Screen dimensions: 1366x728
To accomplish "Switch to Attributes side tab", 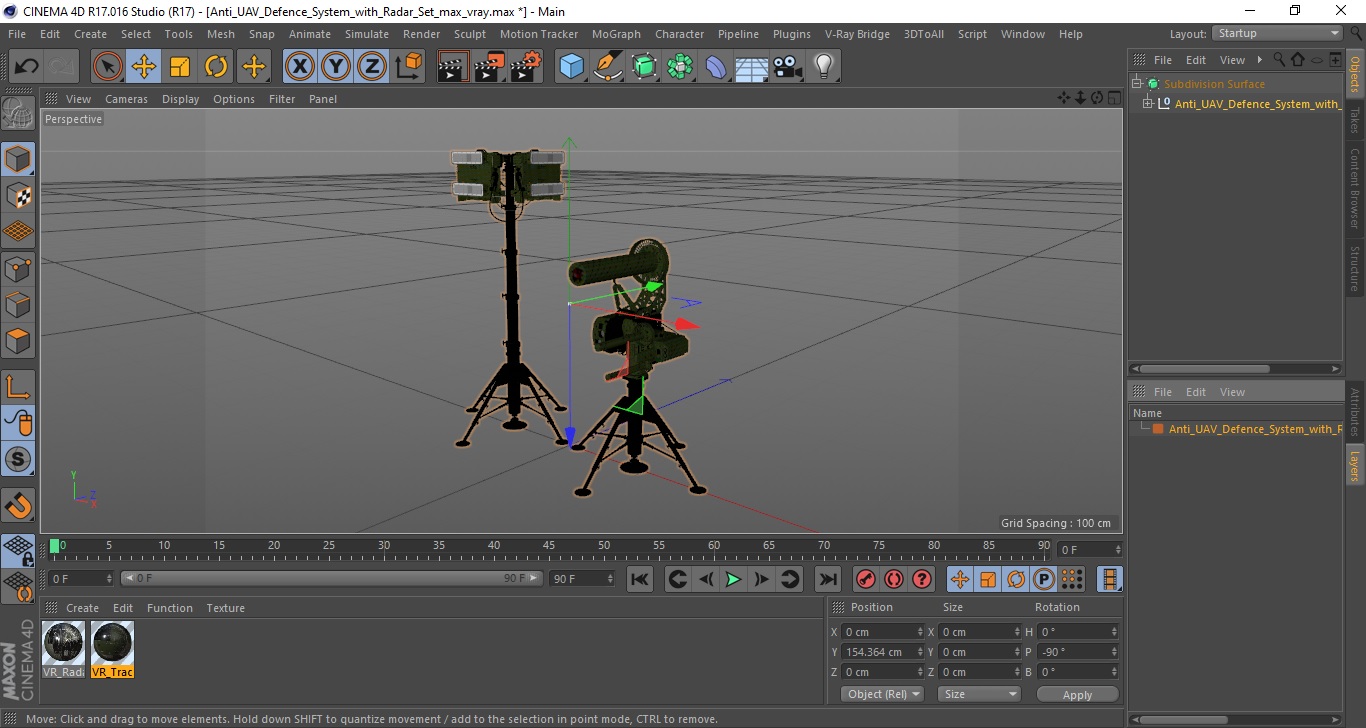I will (1354, 411).
